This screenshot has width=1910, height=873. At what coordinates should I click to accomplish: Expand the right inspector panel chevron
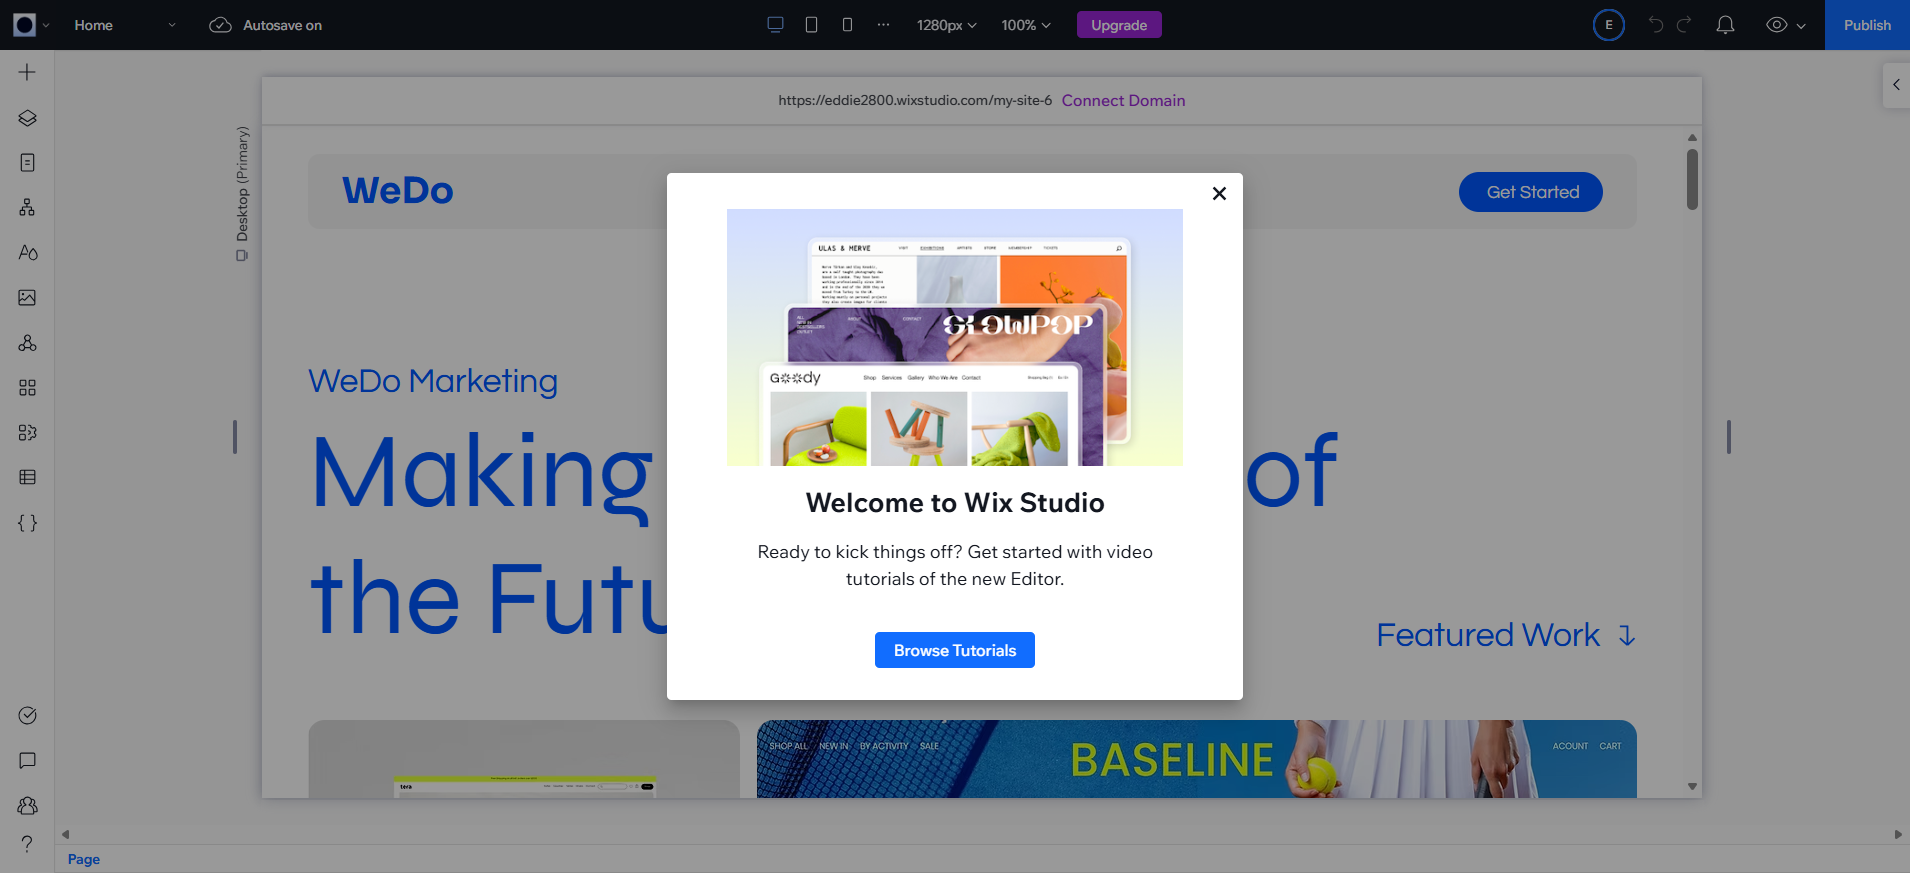(1896, 85)
